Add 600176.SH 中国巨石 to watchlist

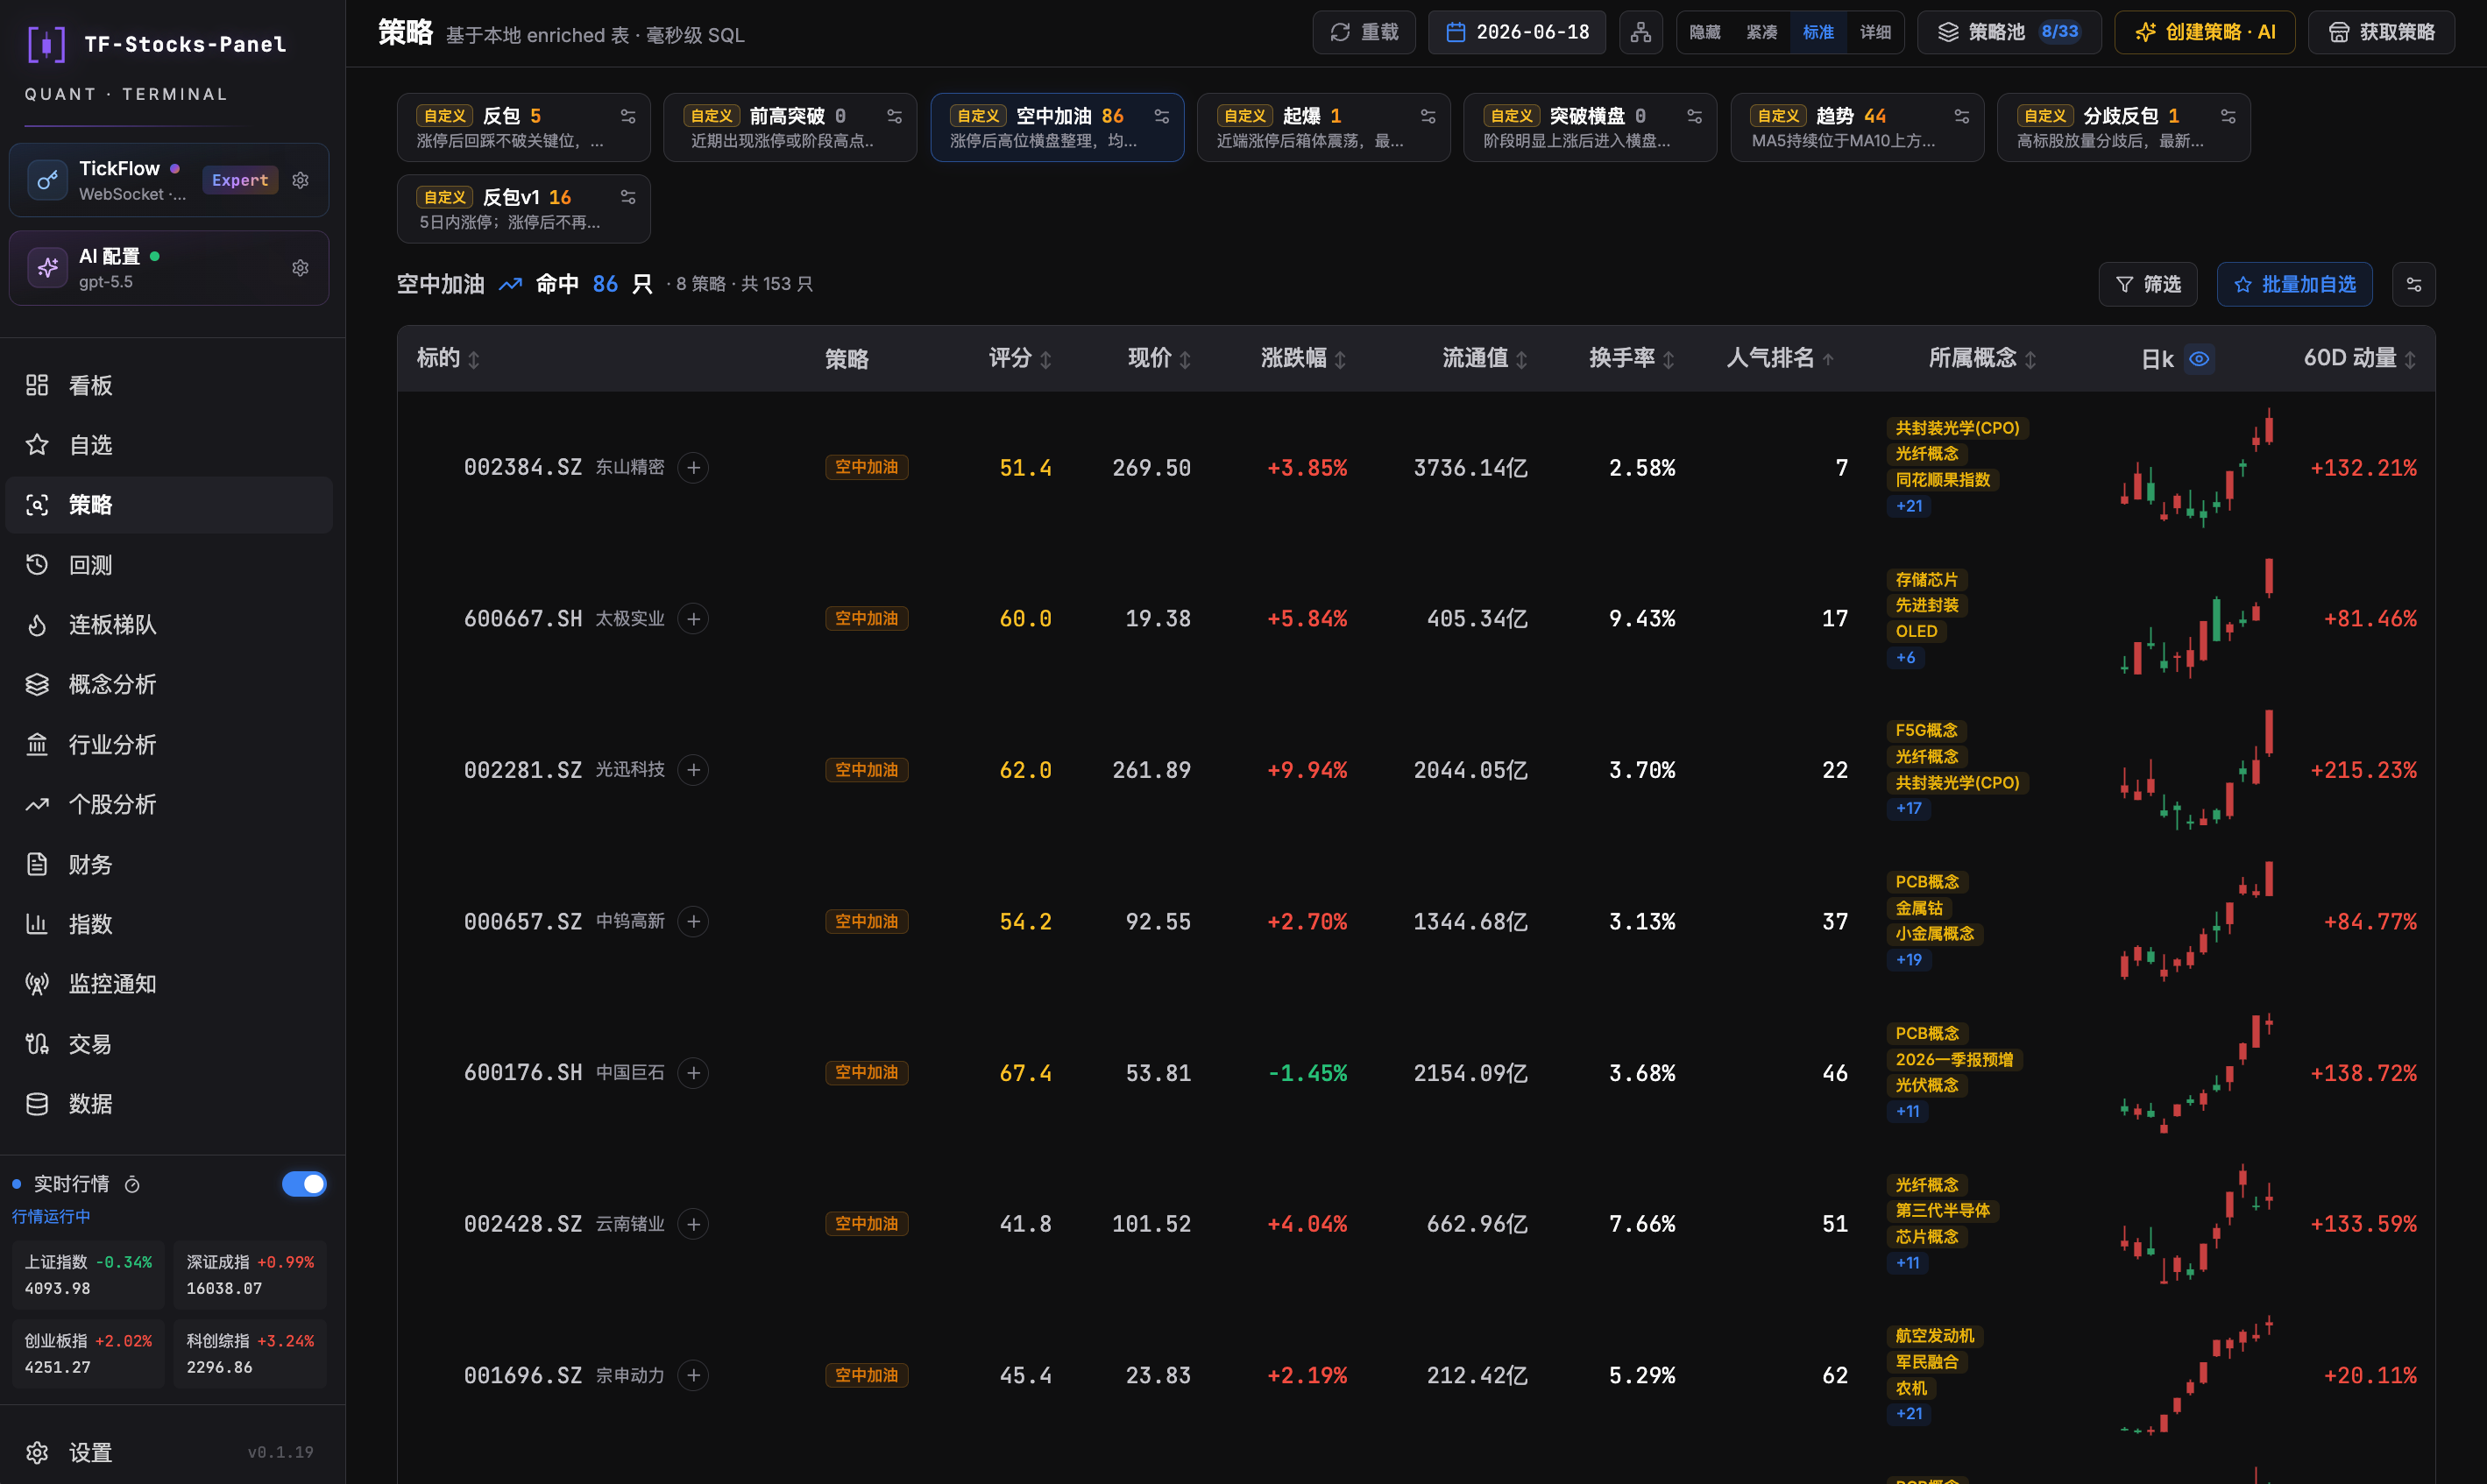point(693,1073)
